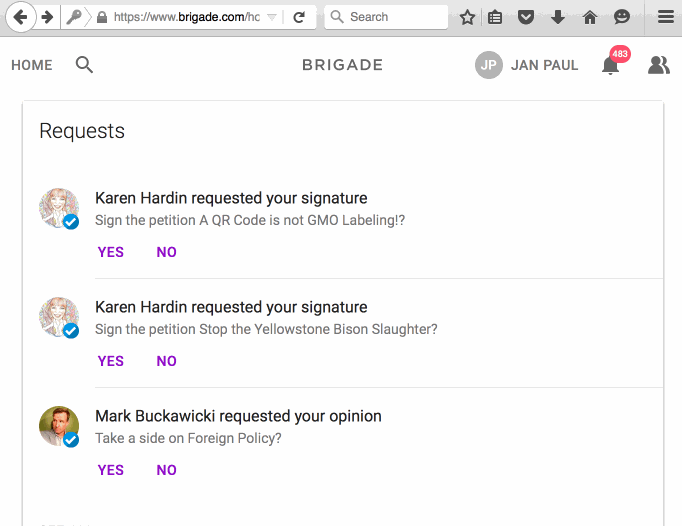
Task: Decline NO for Yellowstone Bison petition
Action: pos(166,361)
